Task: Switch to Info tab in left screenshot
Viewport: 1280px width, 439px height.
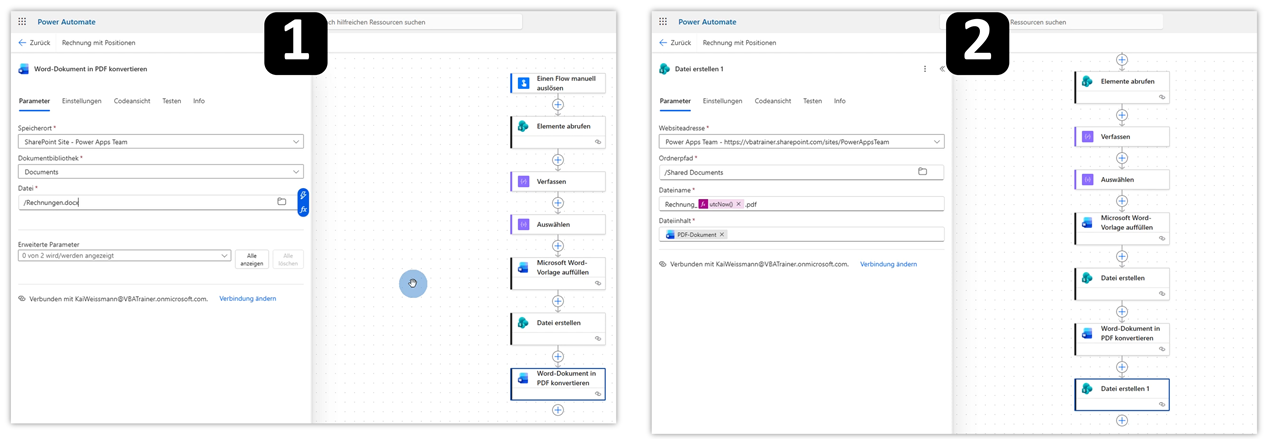Action: point(199,101)
